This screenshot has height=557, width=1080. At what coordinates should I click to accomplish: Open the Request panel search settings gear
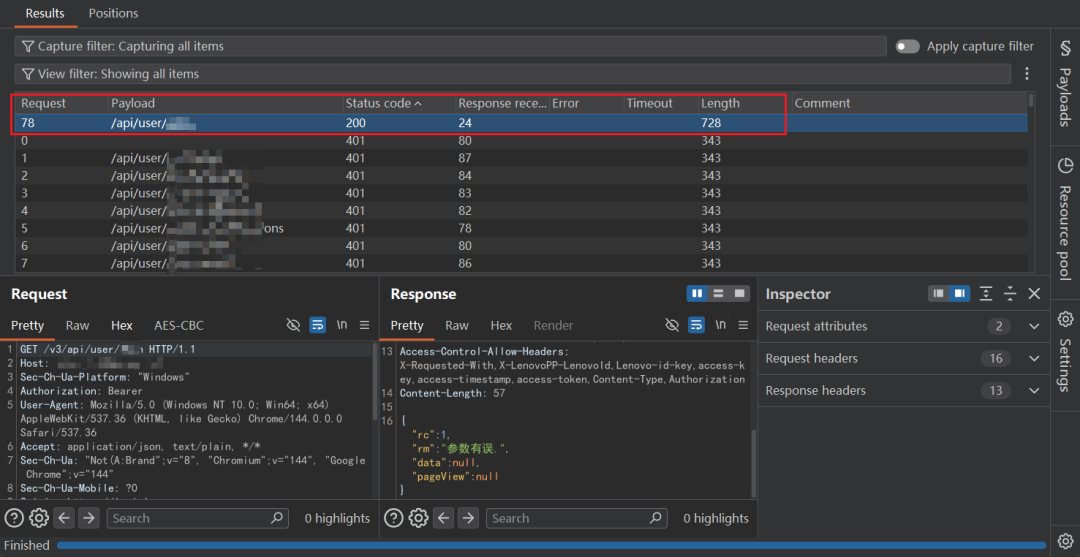click(39, 518)
